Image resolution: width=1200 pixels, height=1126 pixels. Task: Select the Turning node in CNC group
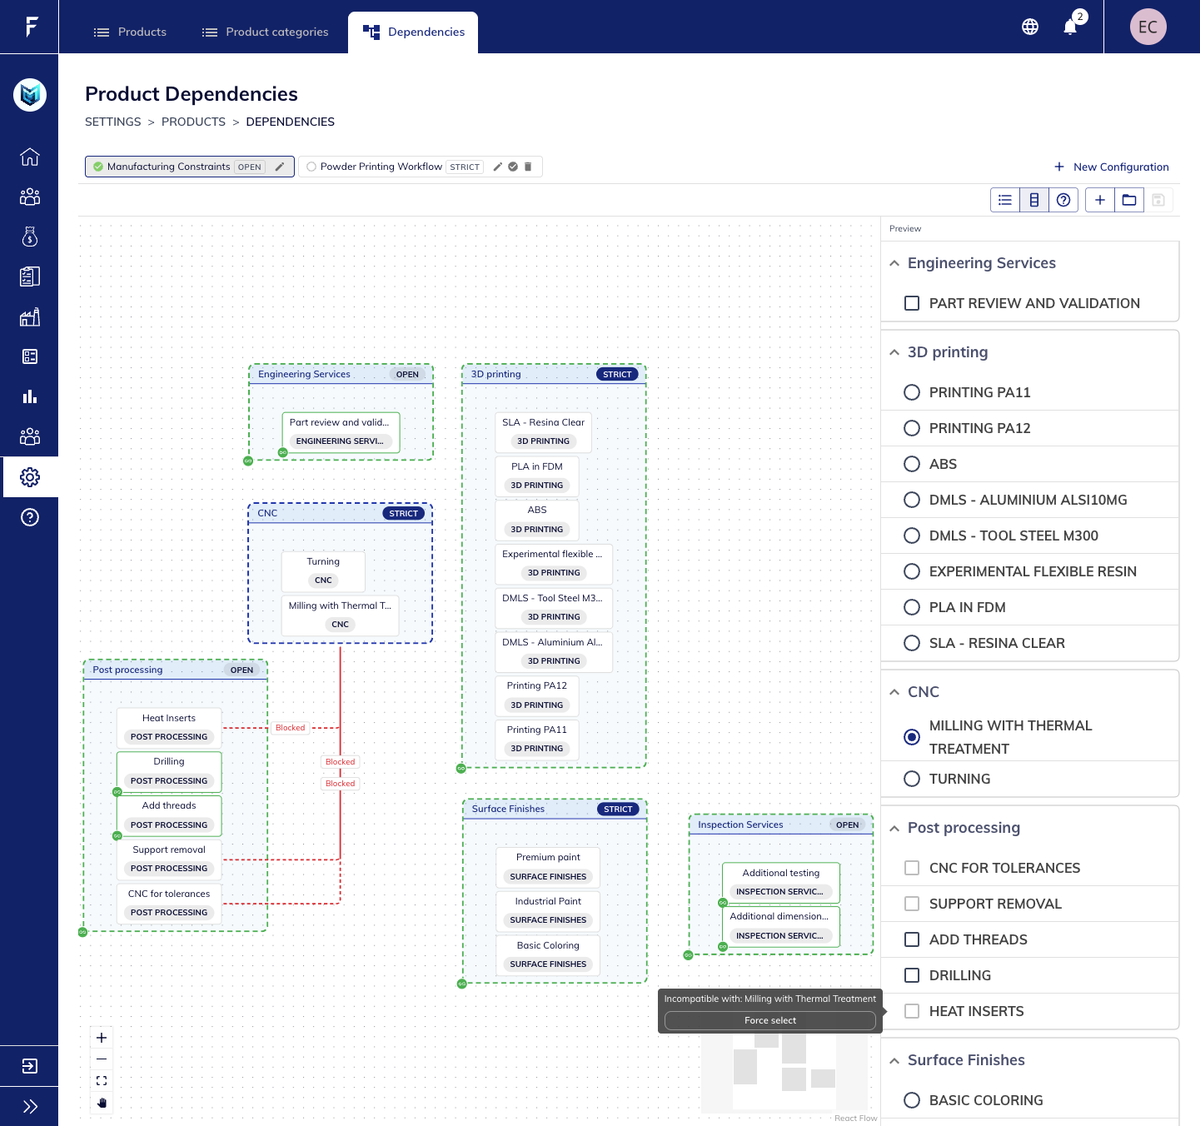point(323,571)
